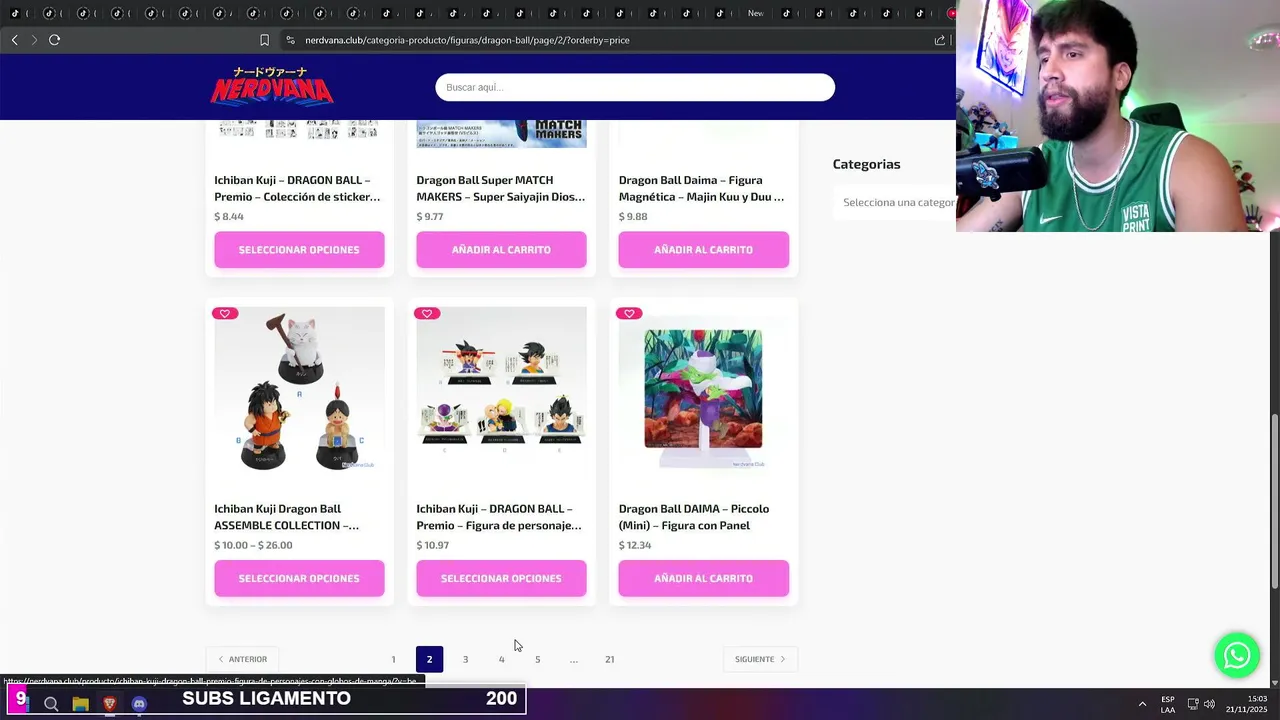Click the heart on the Figura de personaje card
Viewport: 1280px width, 720px height.
tap(427, 313)
